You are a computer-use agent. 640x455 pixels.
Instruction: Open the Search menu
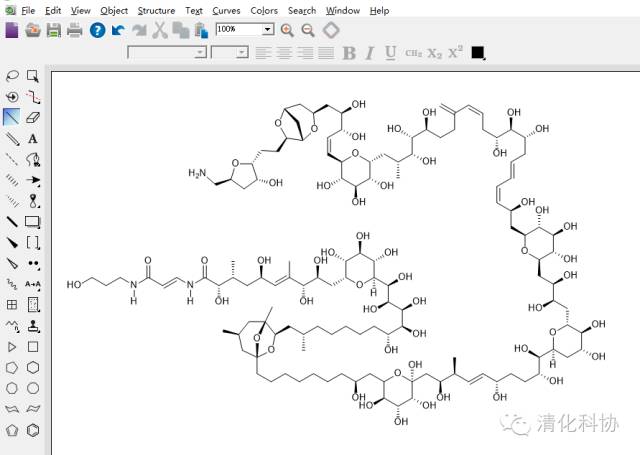(302, 11)
